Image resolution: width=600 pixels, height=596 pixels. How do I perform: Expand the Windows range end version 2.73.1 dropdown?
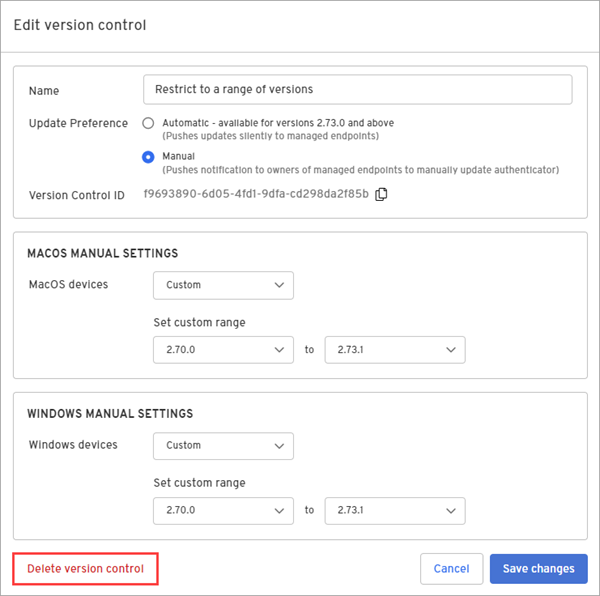coord(395,510)
